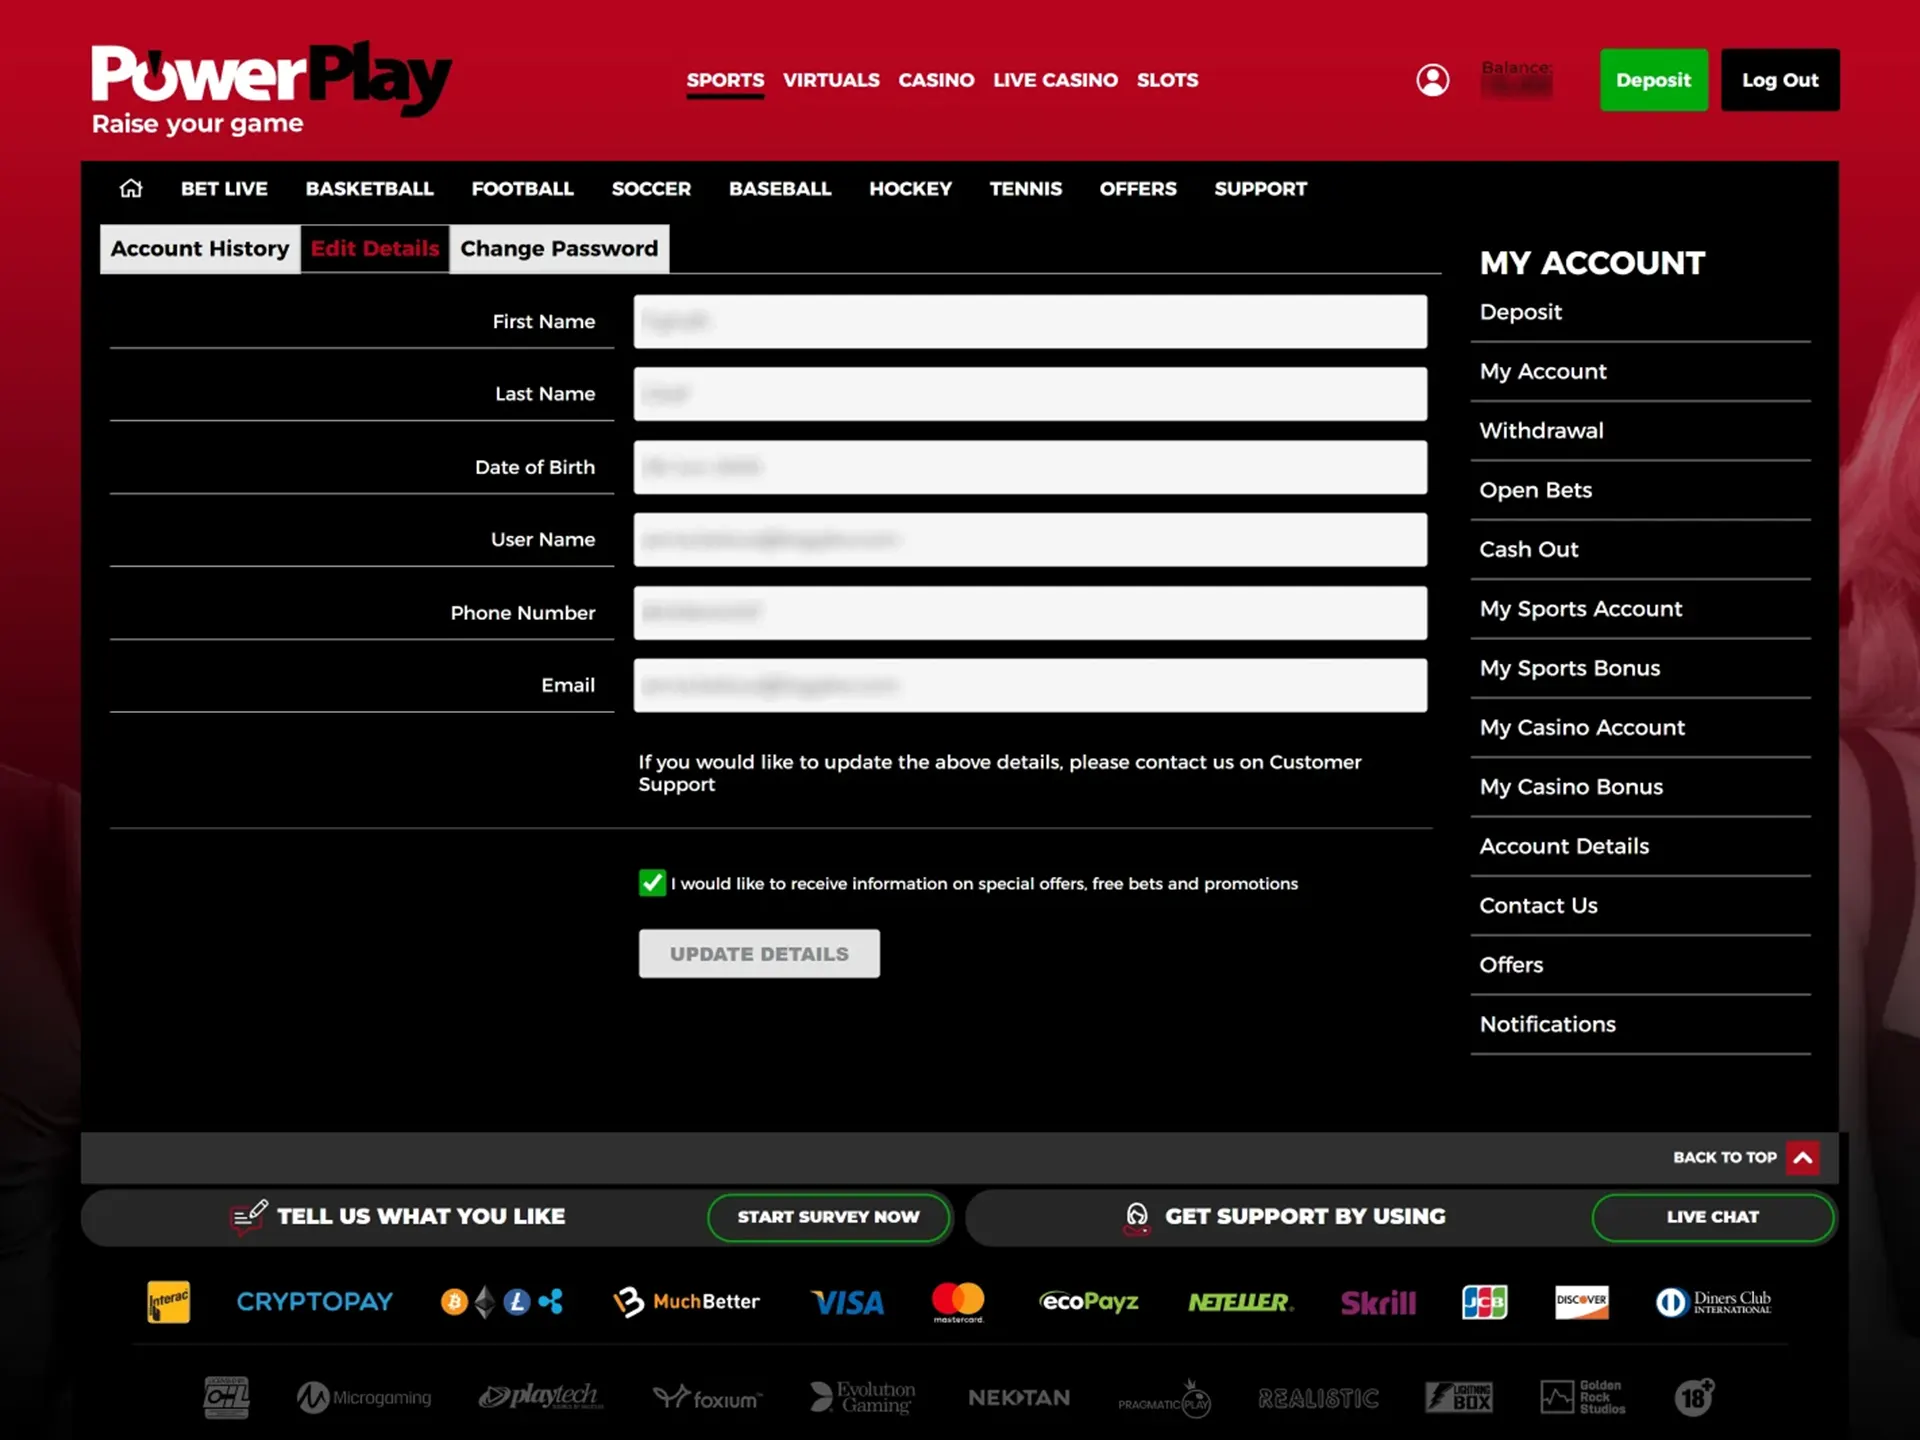Open the SPORTS top menu

(725, 80)
